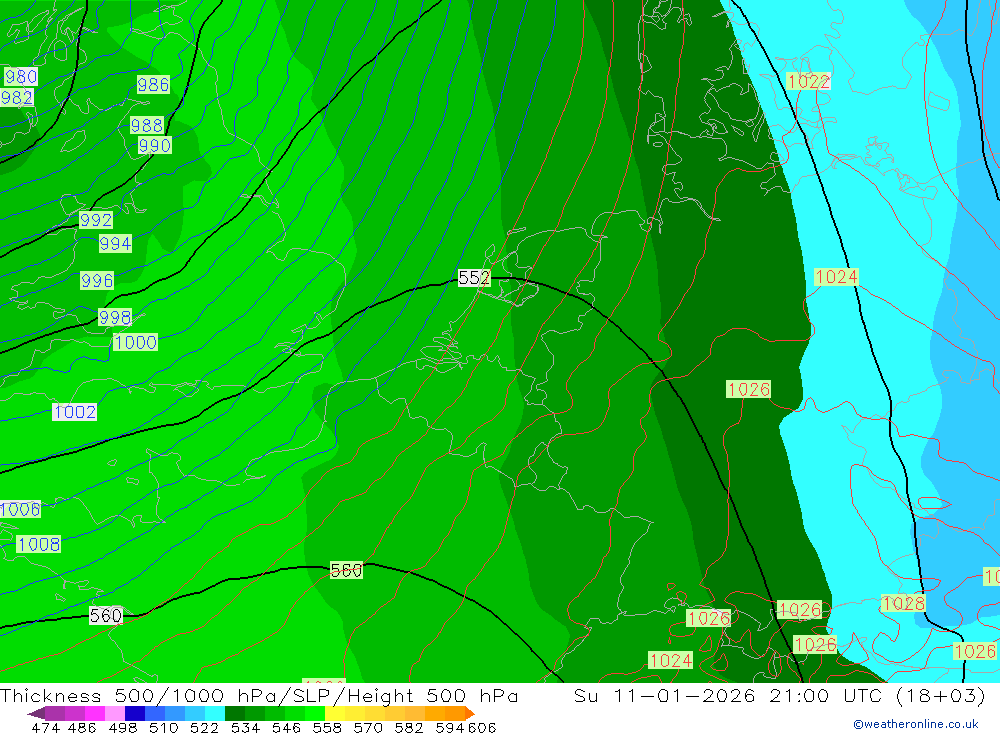Image resolution: width=1000 pixels, height=733 pixels.
Task: Click the 486 legend value
Action: click(82, 727)
